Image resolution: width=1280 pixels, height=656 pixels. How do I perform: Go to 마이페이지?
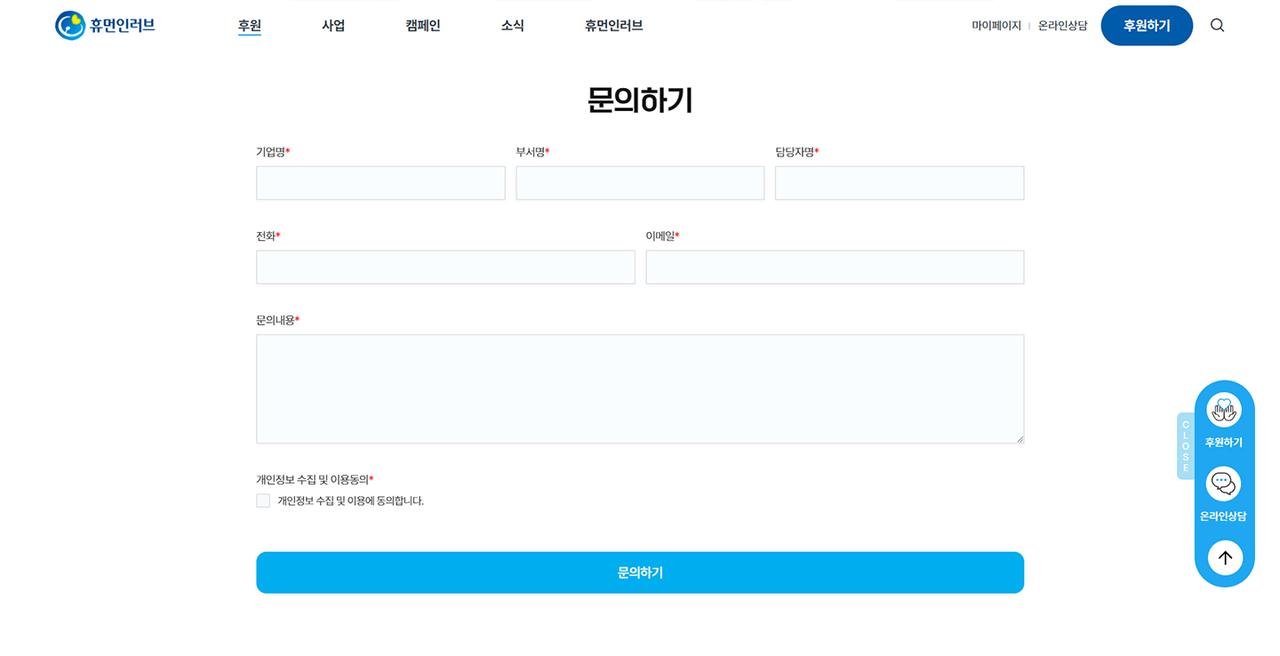[x=996, y=26]
